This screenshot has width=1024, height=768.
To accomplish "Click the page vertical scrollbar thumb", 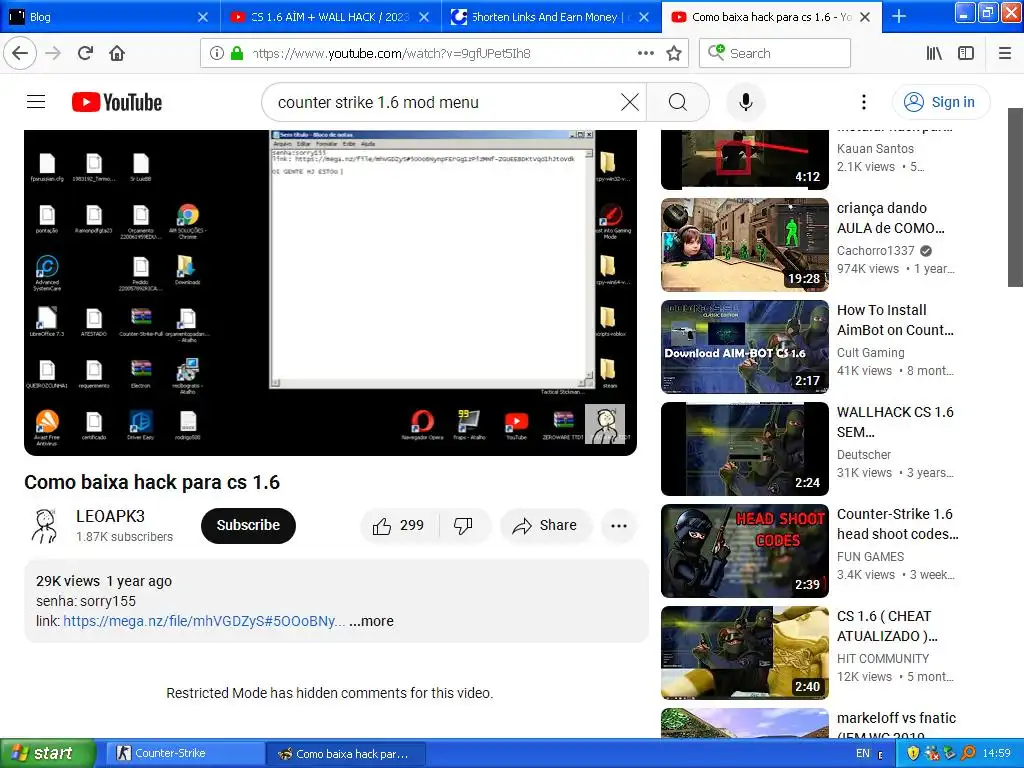I will [1015, 197].
